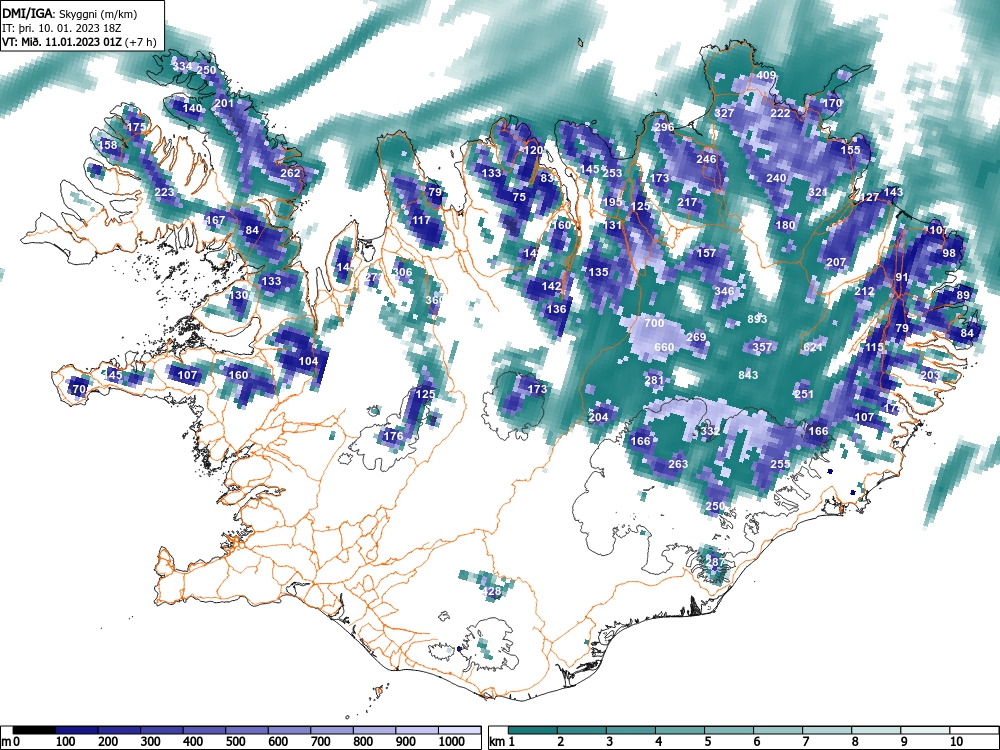Click the 428 value in the south

point(492,592)
